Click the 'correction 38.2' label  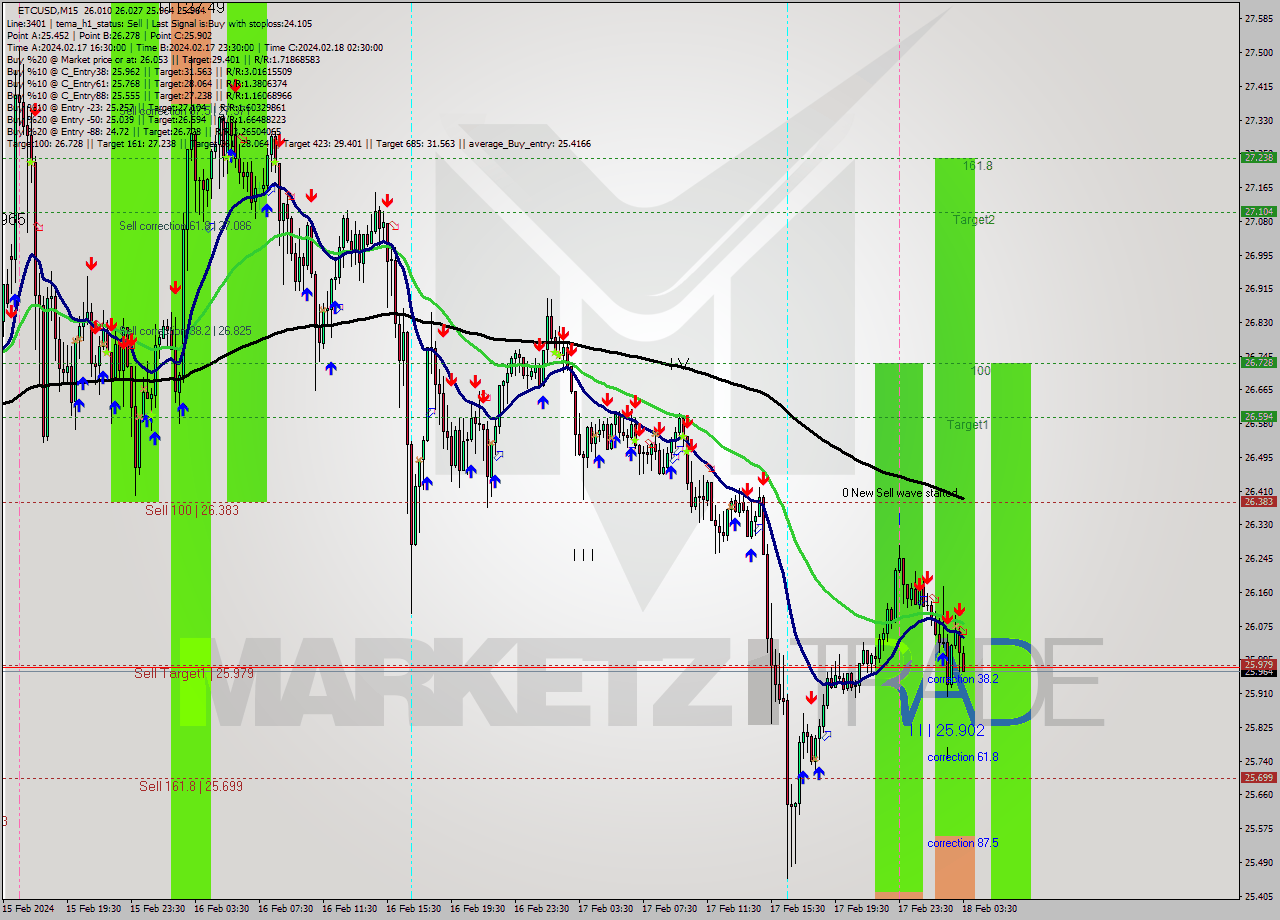pyautogui.click(x=963, y=679)
